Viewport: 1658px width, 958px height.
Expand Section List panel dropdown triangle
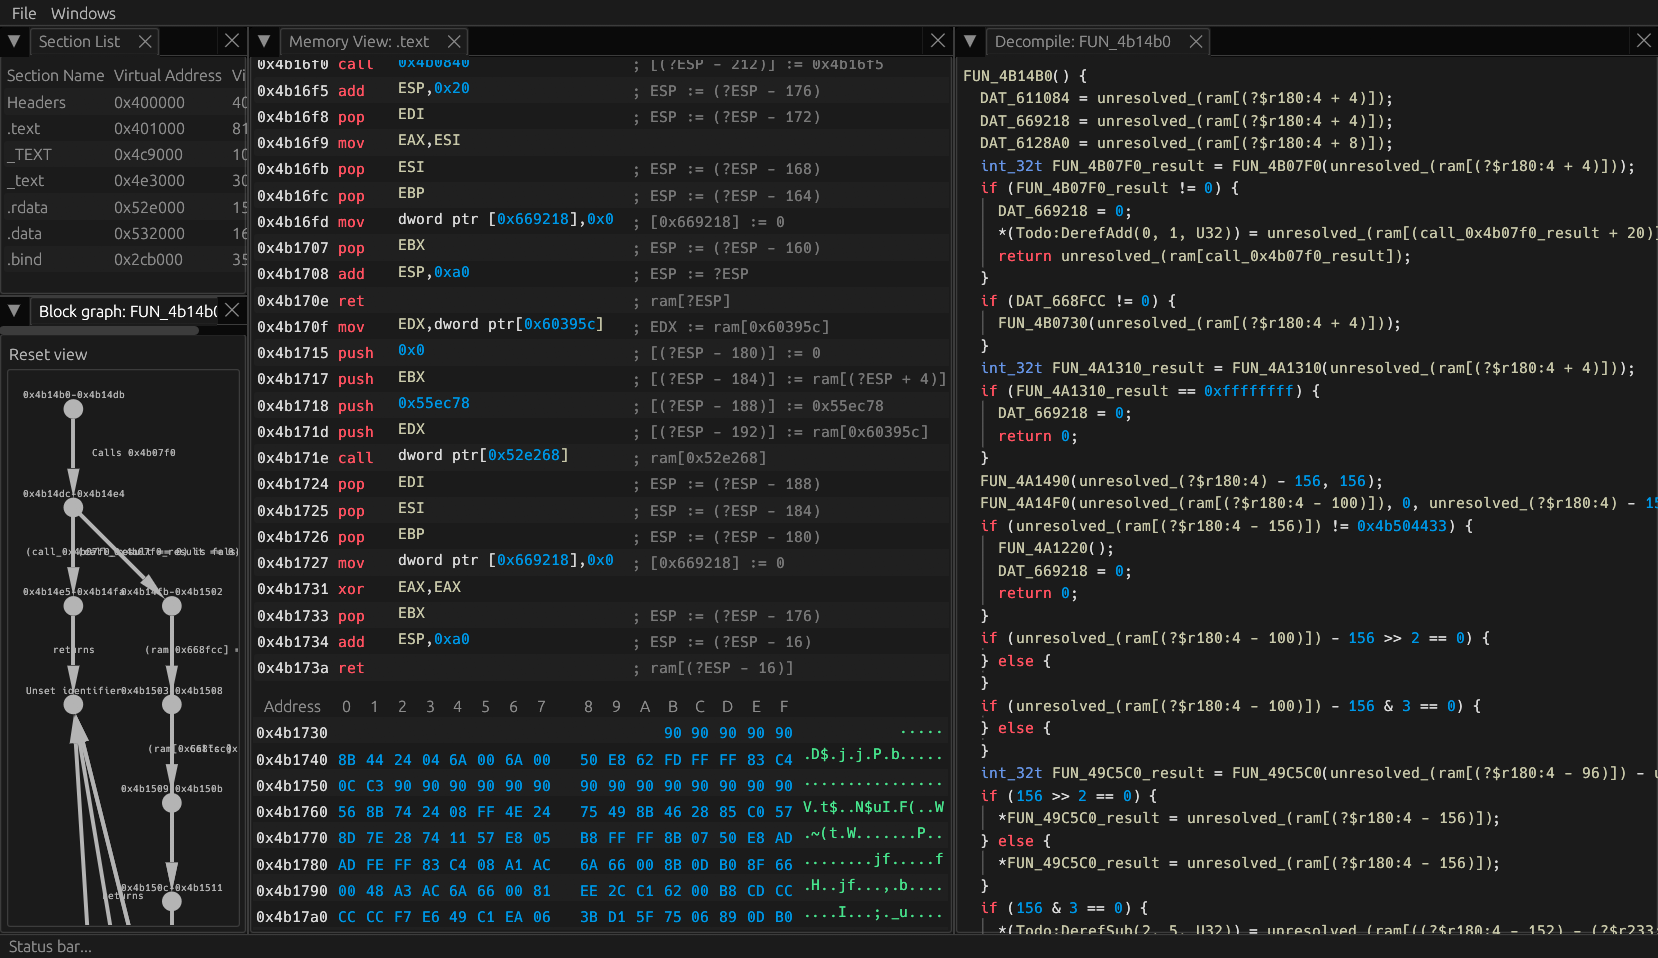point(14,41)
